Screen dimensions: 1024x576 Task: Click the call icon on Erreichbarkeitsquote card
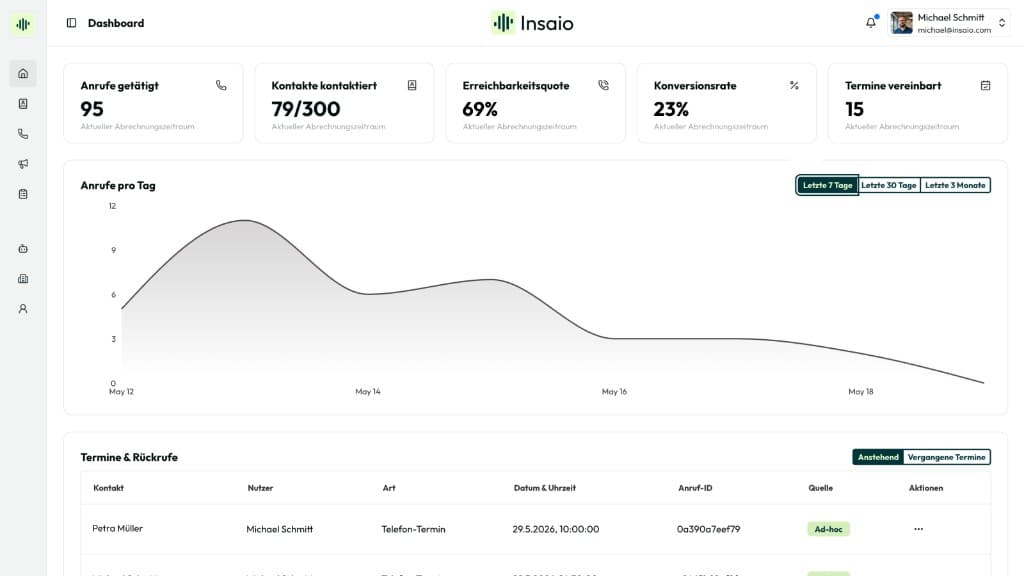click(x=603, y=86)
